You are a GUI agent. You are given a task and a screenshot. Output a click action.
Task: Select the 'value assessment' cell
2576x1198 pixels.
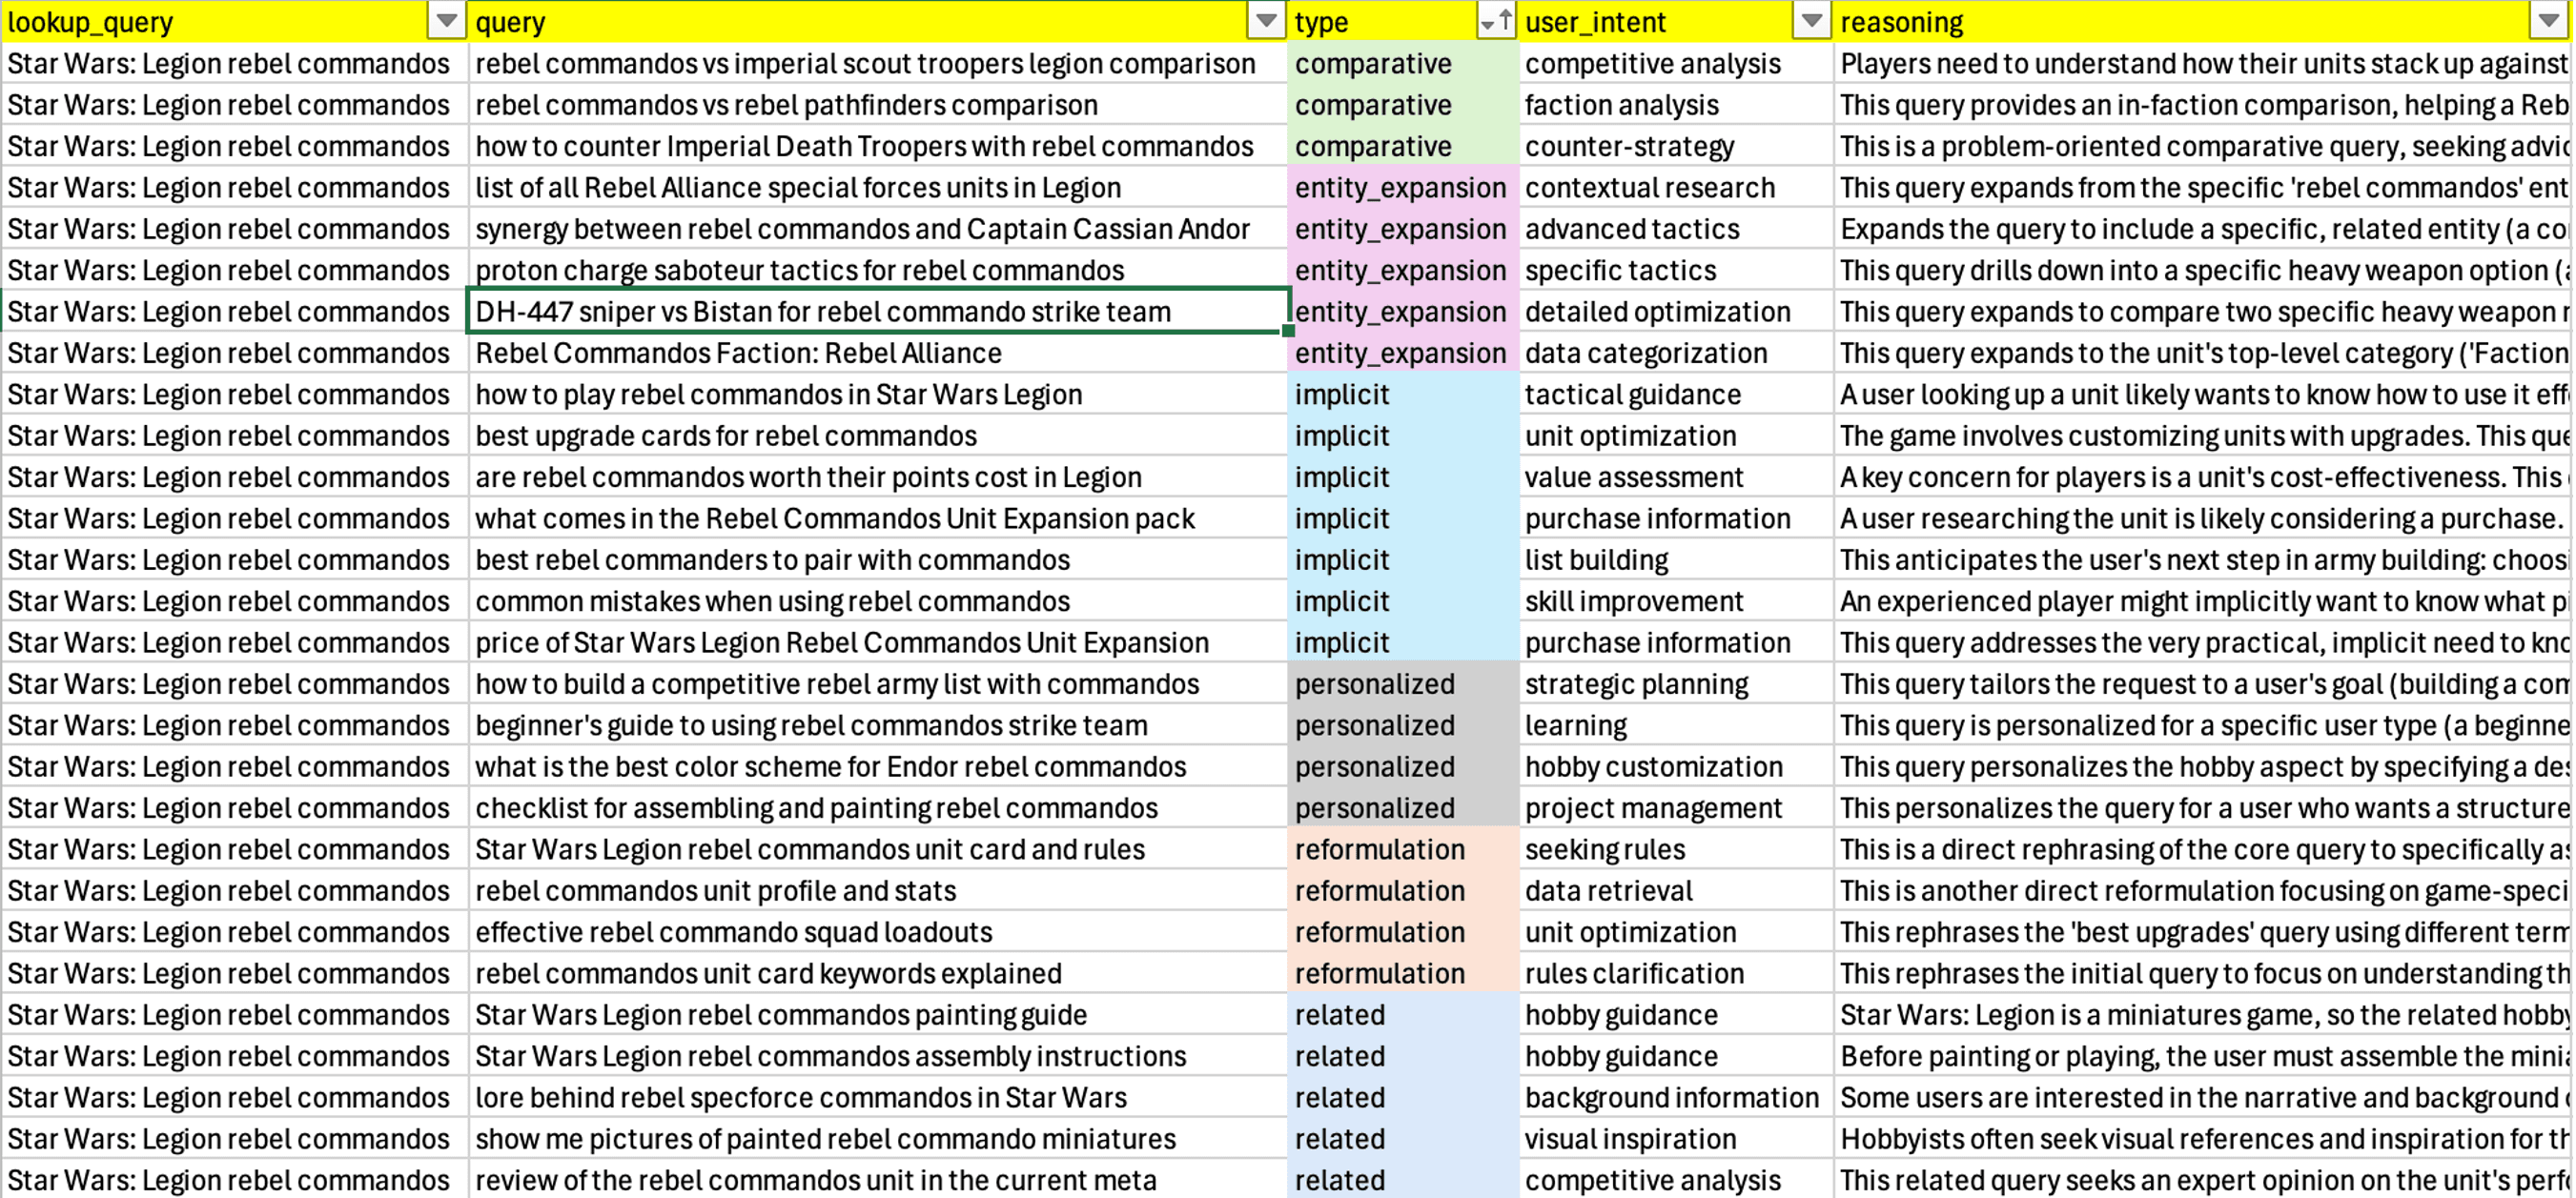coord(1676,477)
